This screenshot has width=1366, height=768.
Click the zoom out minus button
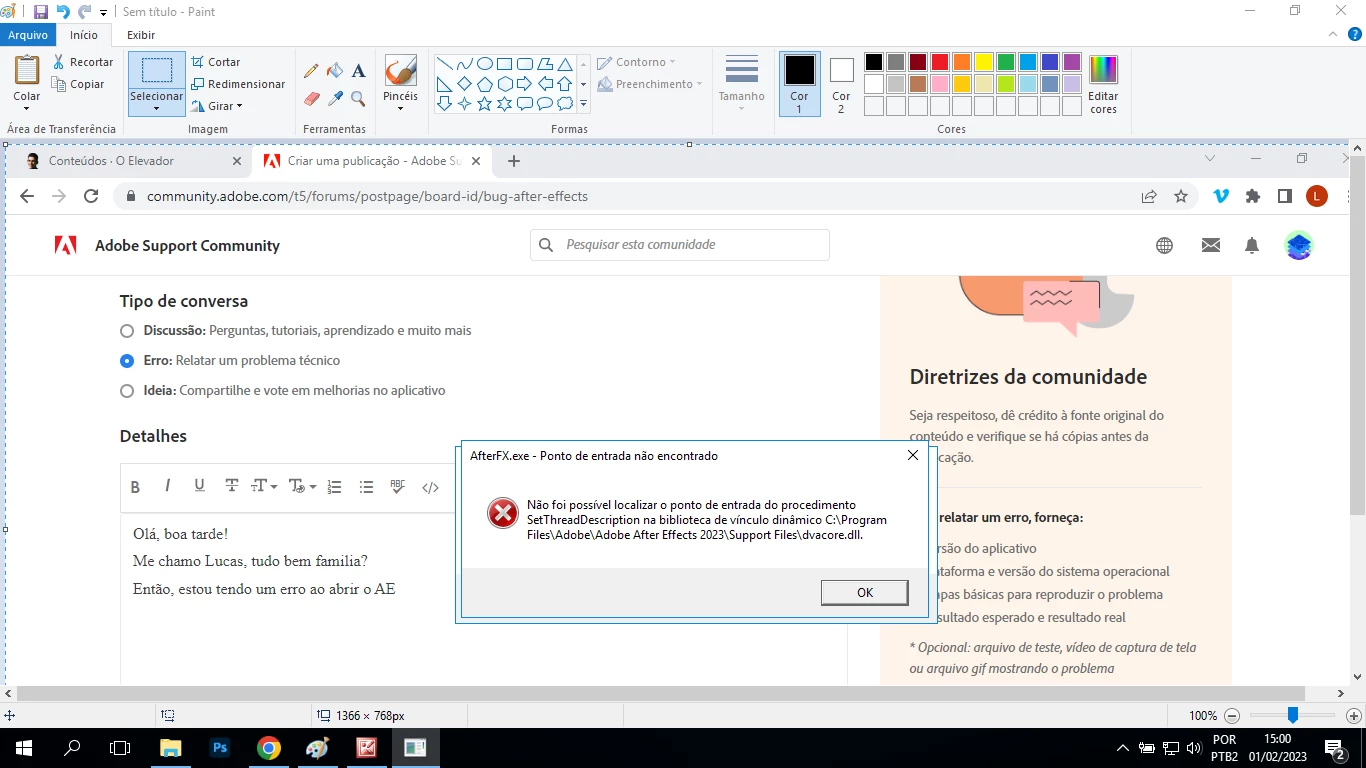1232,716
